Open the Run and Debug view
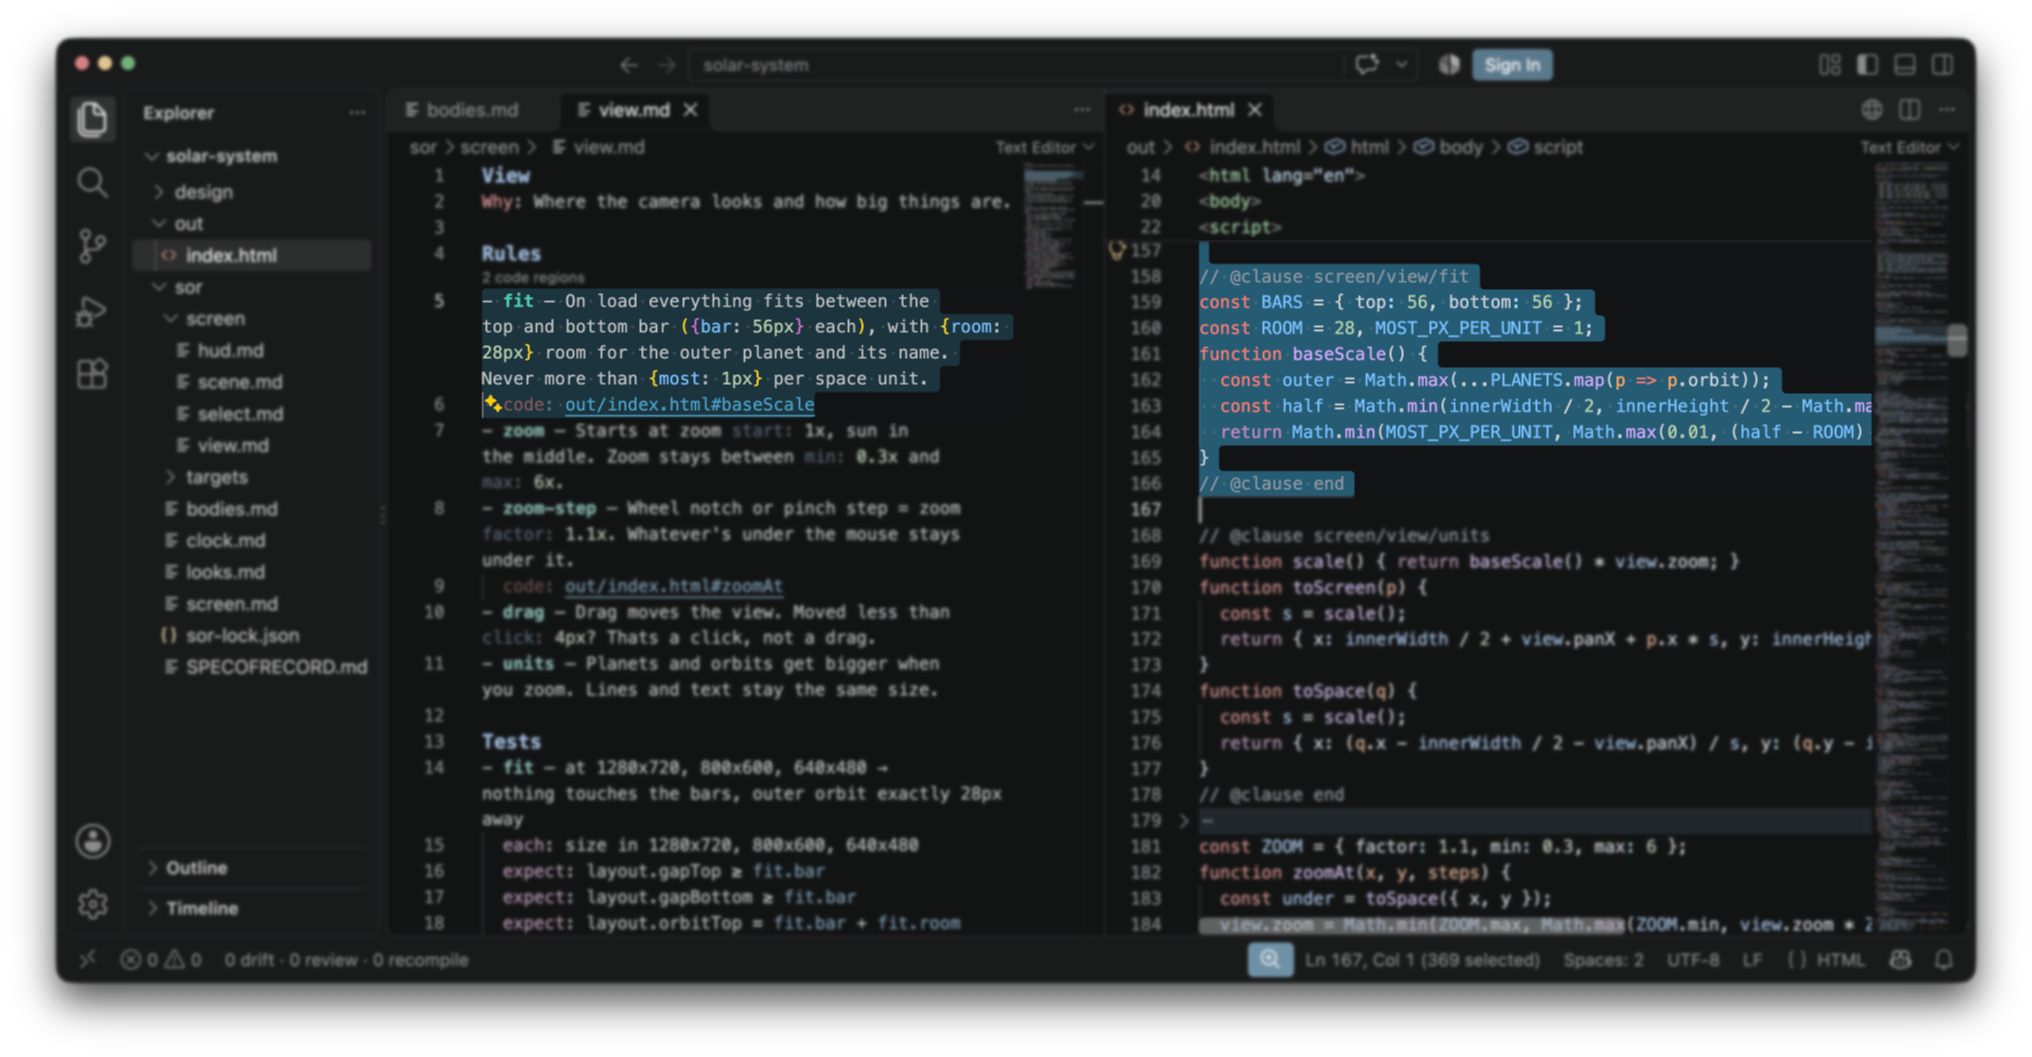This screenshot has width=2032, height=1057. pos(92,311)
